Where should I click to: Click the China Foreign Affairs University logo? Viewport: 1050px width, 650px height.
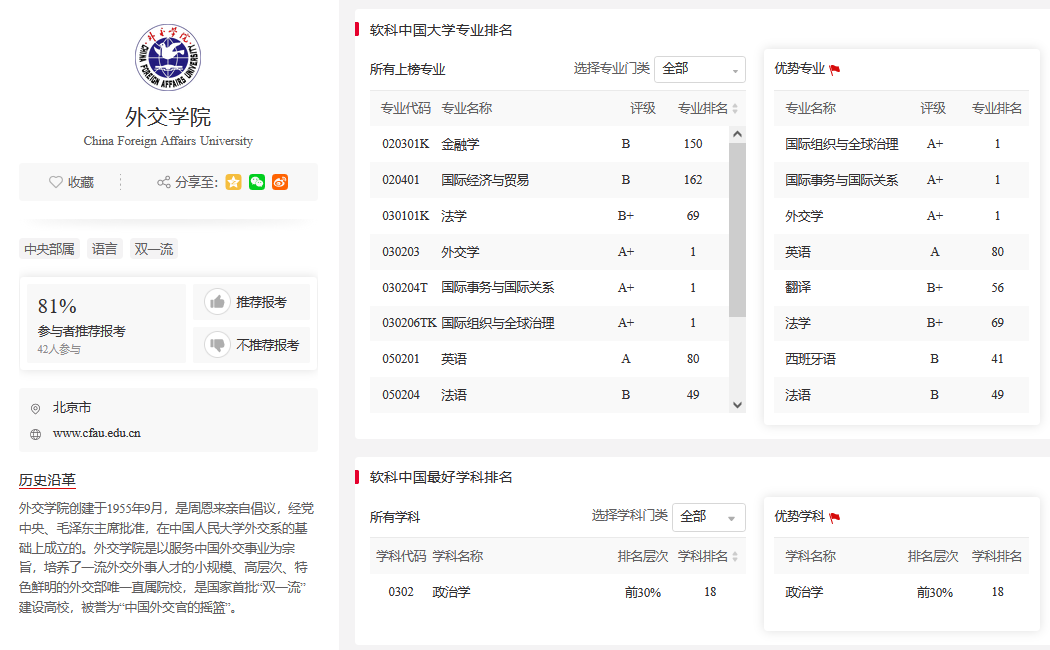click(x=167, y=58)
